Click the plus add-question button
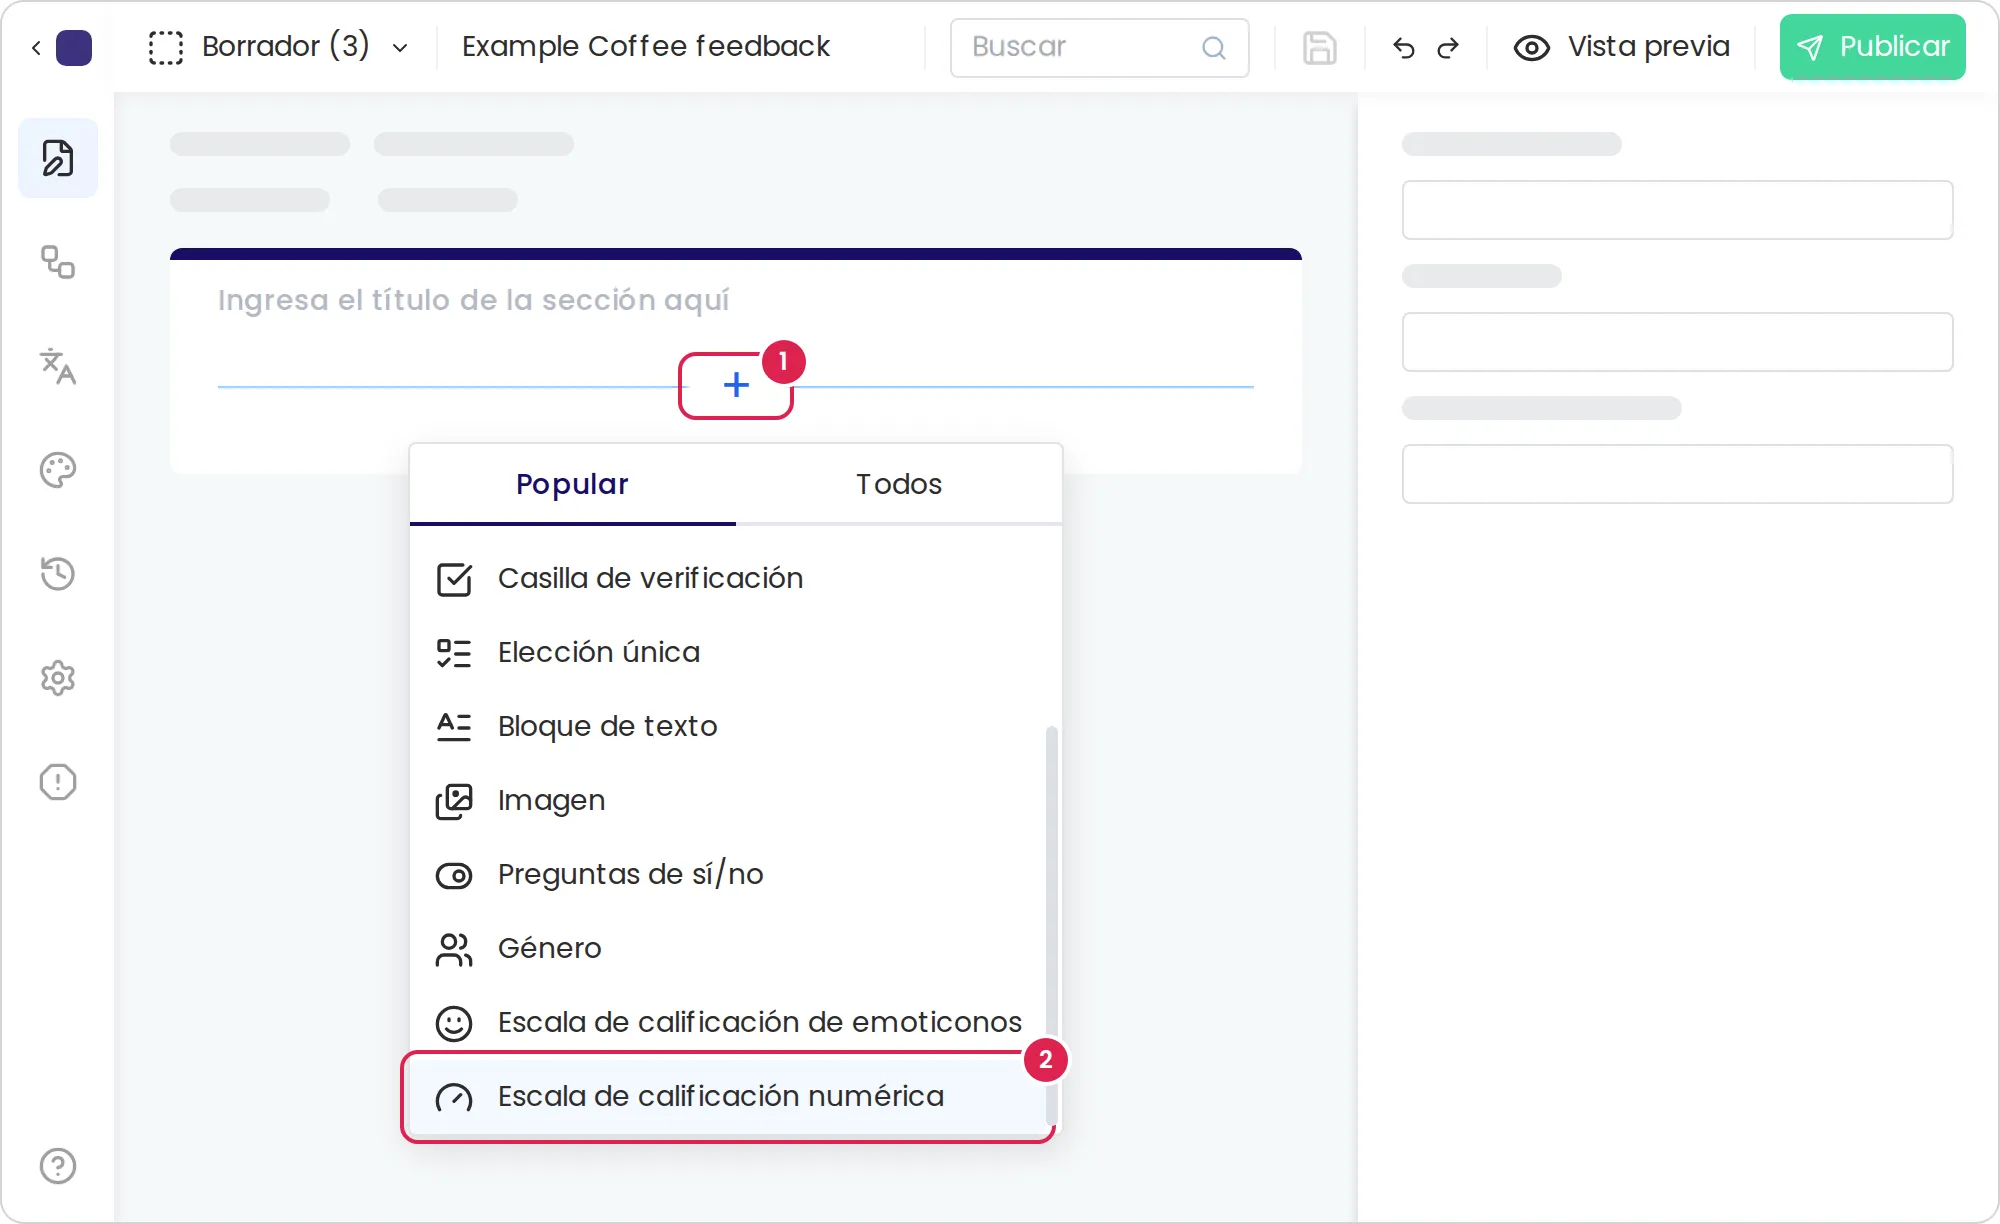Screen dimensions: 2000x1224 (736, 385)
